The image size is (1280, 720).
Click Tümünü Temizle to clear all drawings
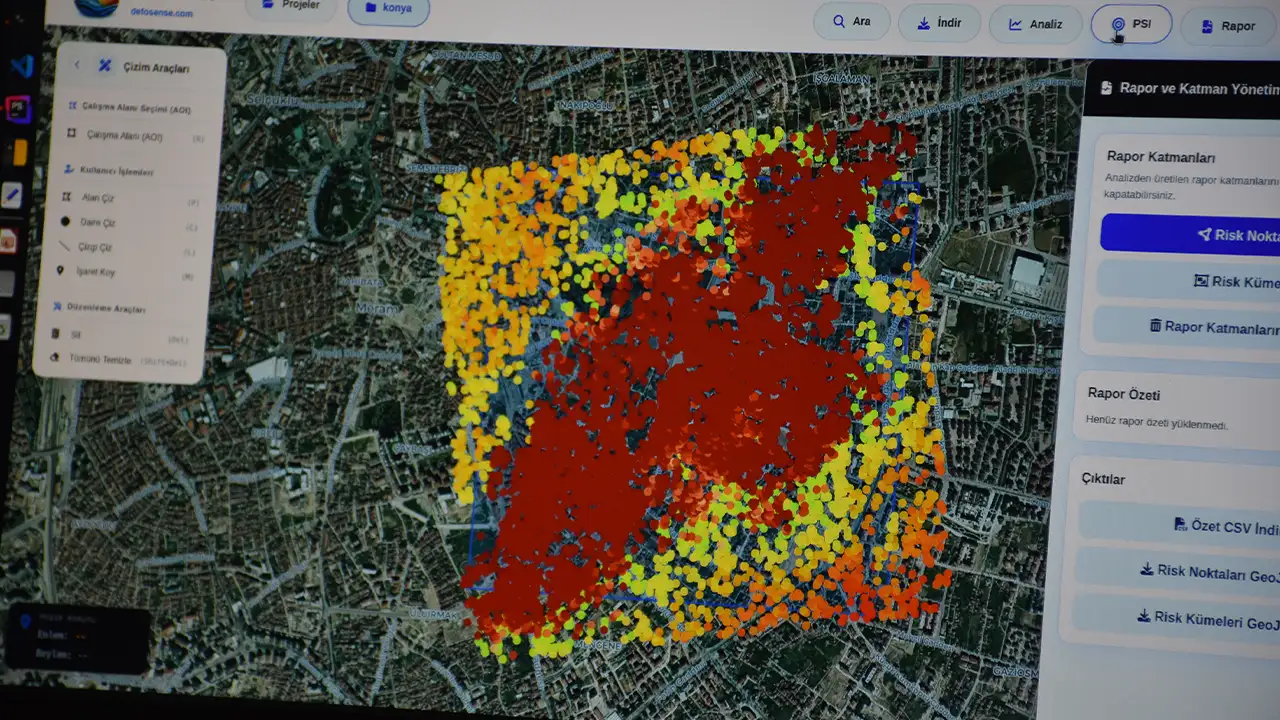99,359
